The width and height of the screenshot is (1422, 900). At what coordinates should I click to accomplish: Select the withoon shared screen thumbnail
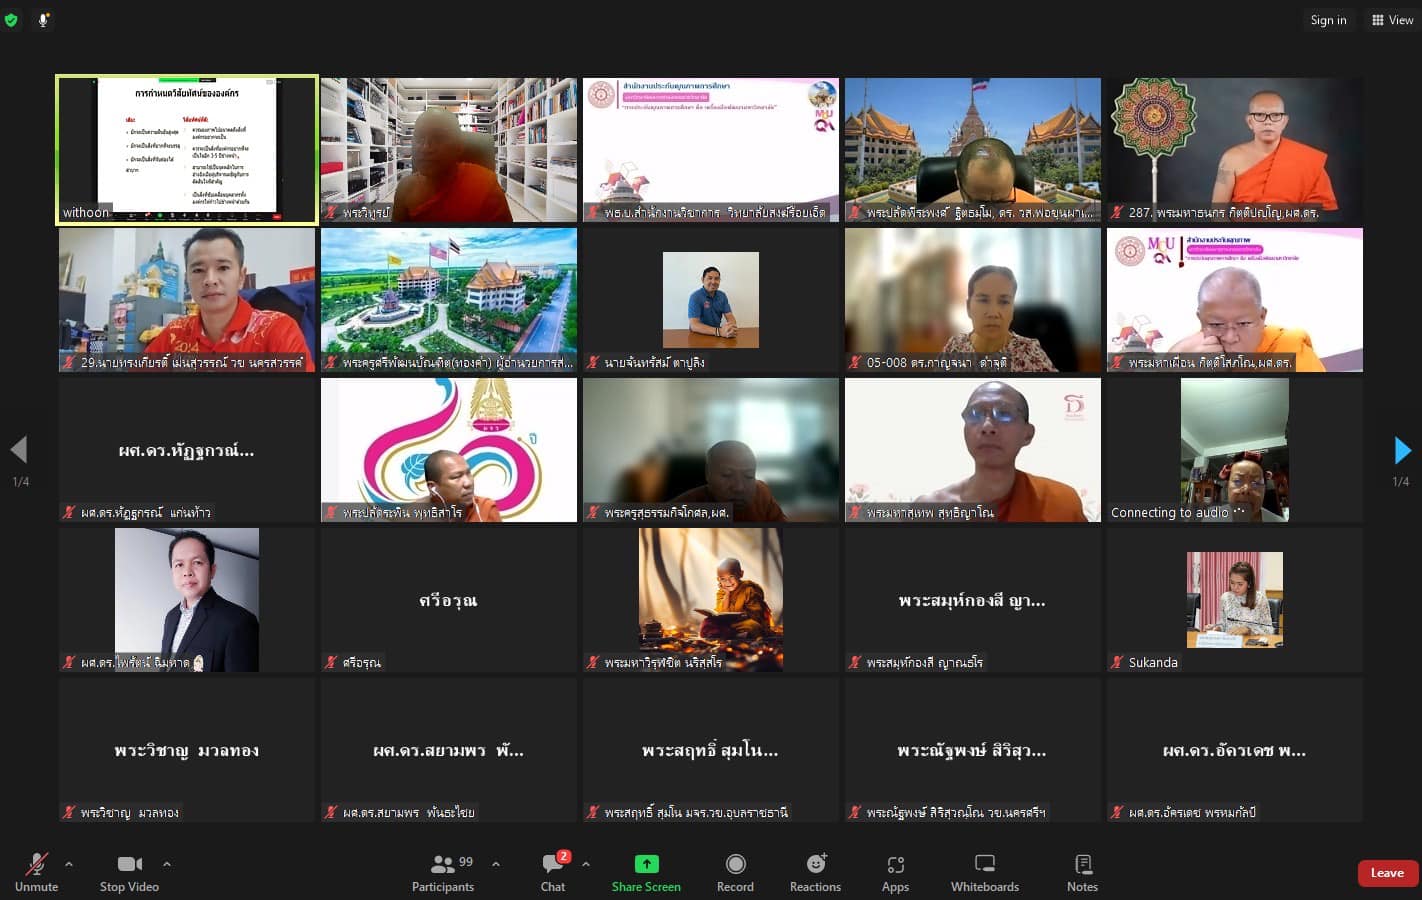pos(187,150)
